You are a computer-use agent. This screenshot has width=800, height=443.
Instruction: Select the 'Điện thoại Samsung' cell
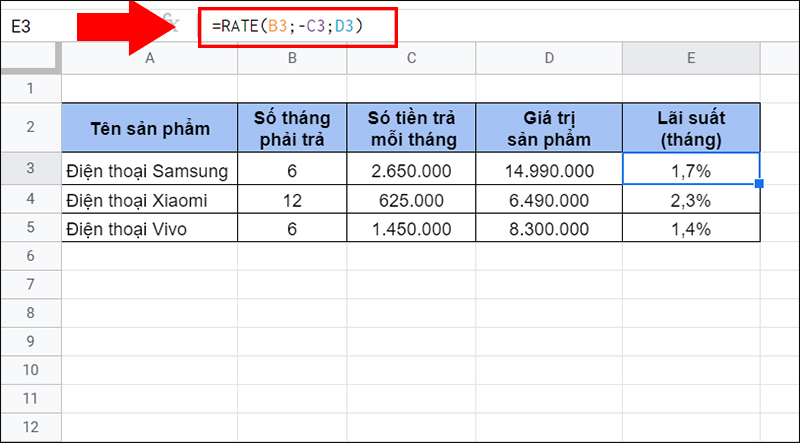[x=150, y=171]
